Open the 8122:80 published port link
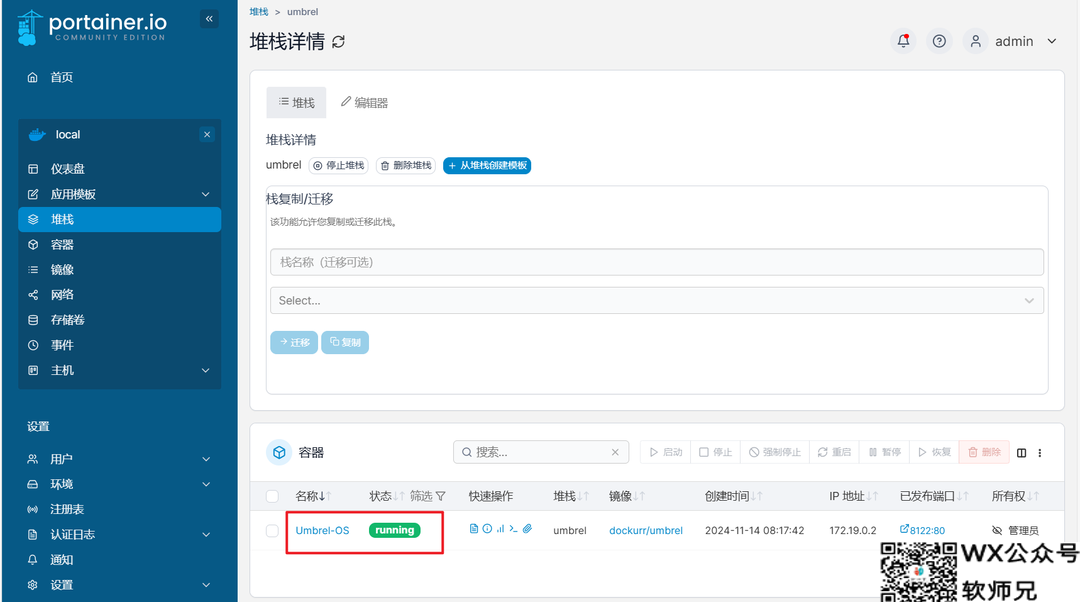Viewport: 1080px width, 602px height. click(x=922, y=530)
